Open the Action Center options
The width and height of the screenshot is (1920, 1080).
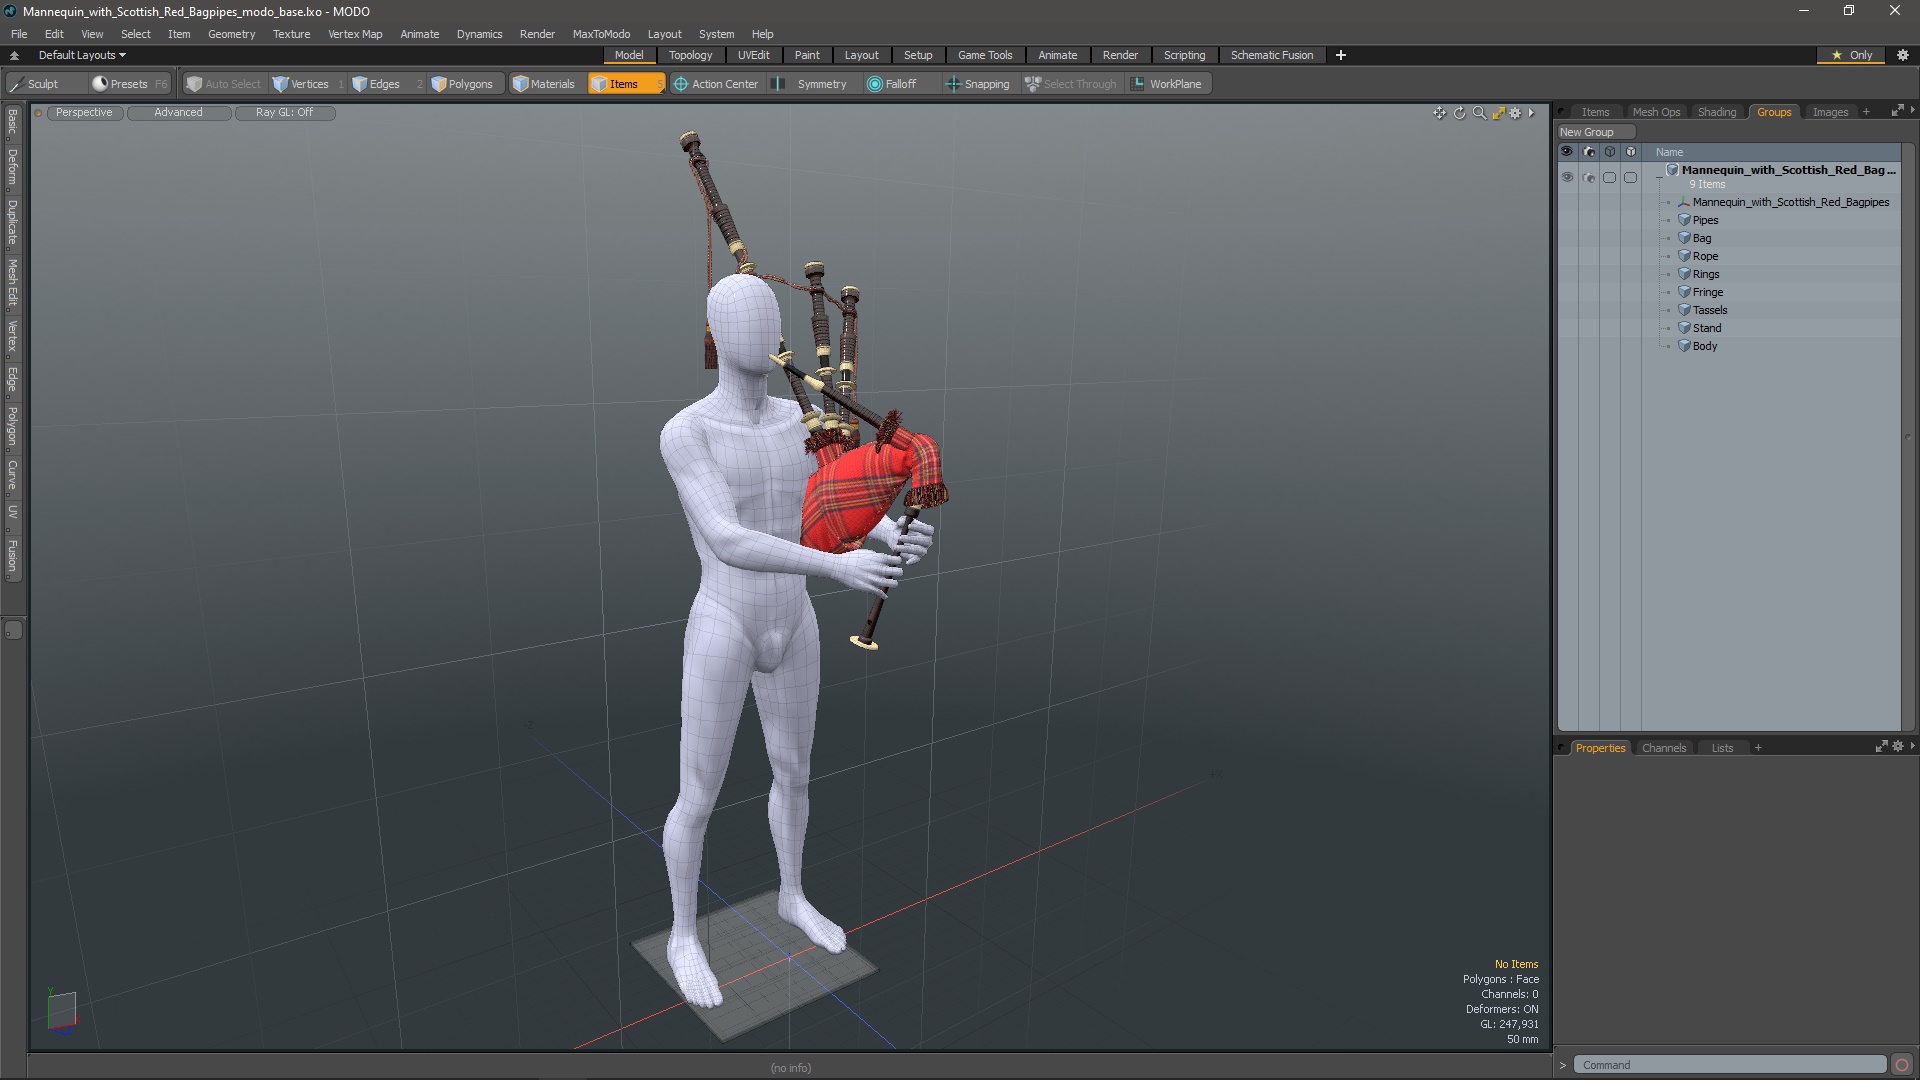716,84
